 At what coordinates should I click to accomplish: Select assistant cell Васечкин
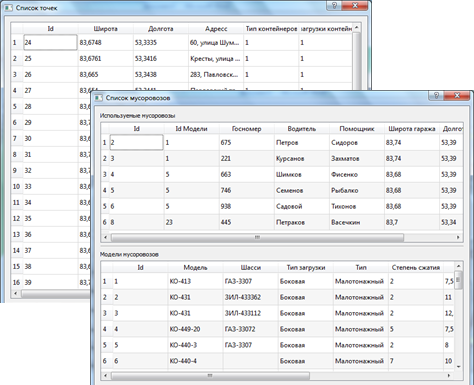[x=357, y=222]
